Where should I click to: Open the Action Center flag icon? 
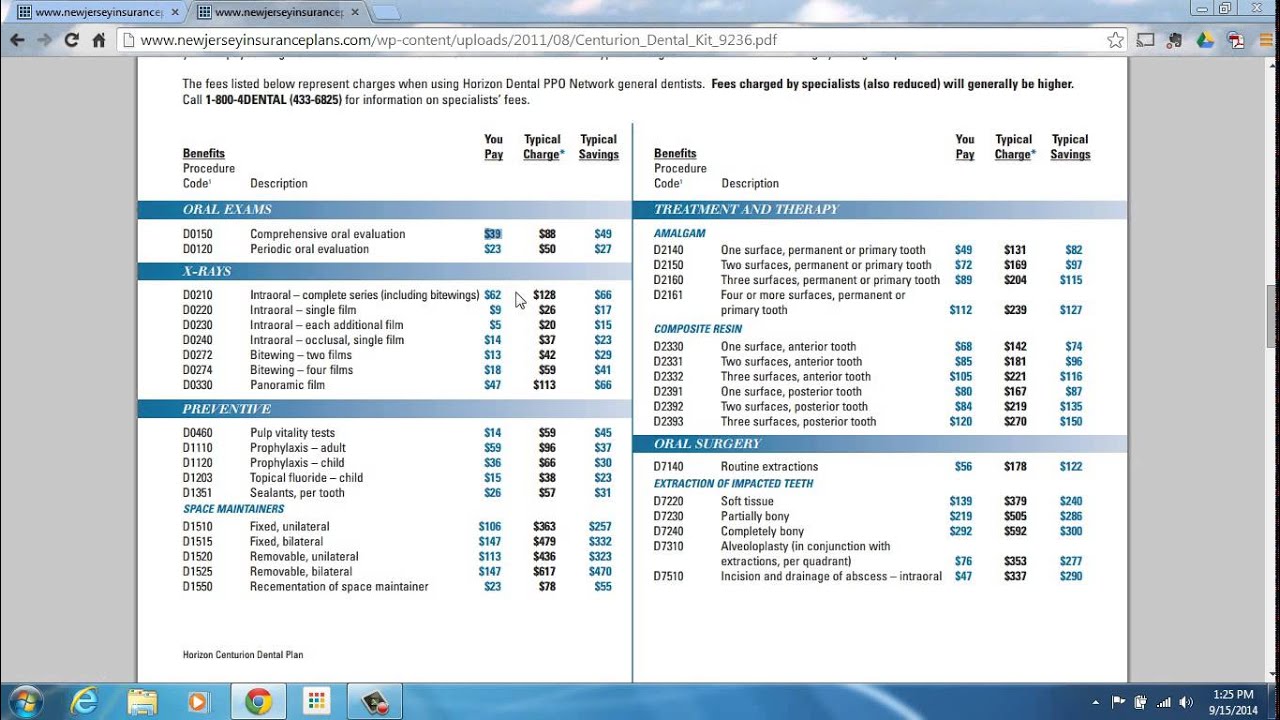(1118, 702)
